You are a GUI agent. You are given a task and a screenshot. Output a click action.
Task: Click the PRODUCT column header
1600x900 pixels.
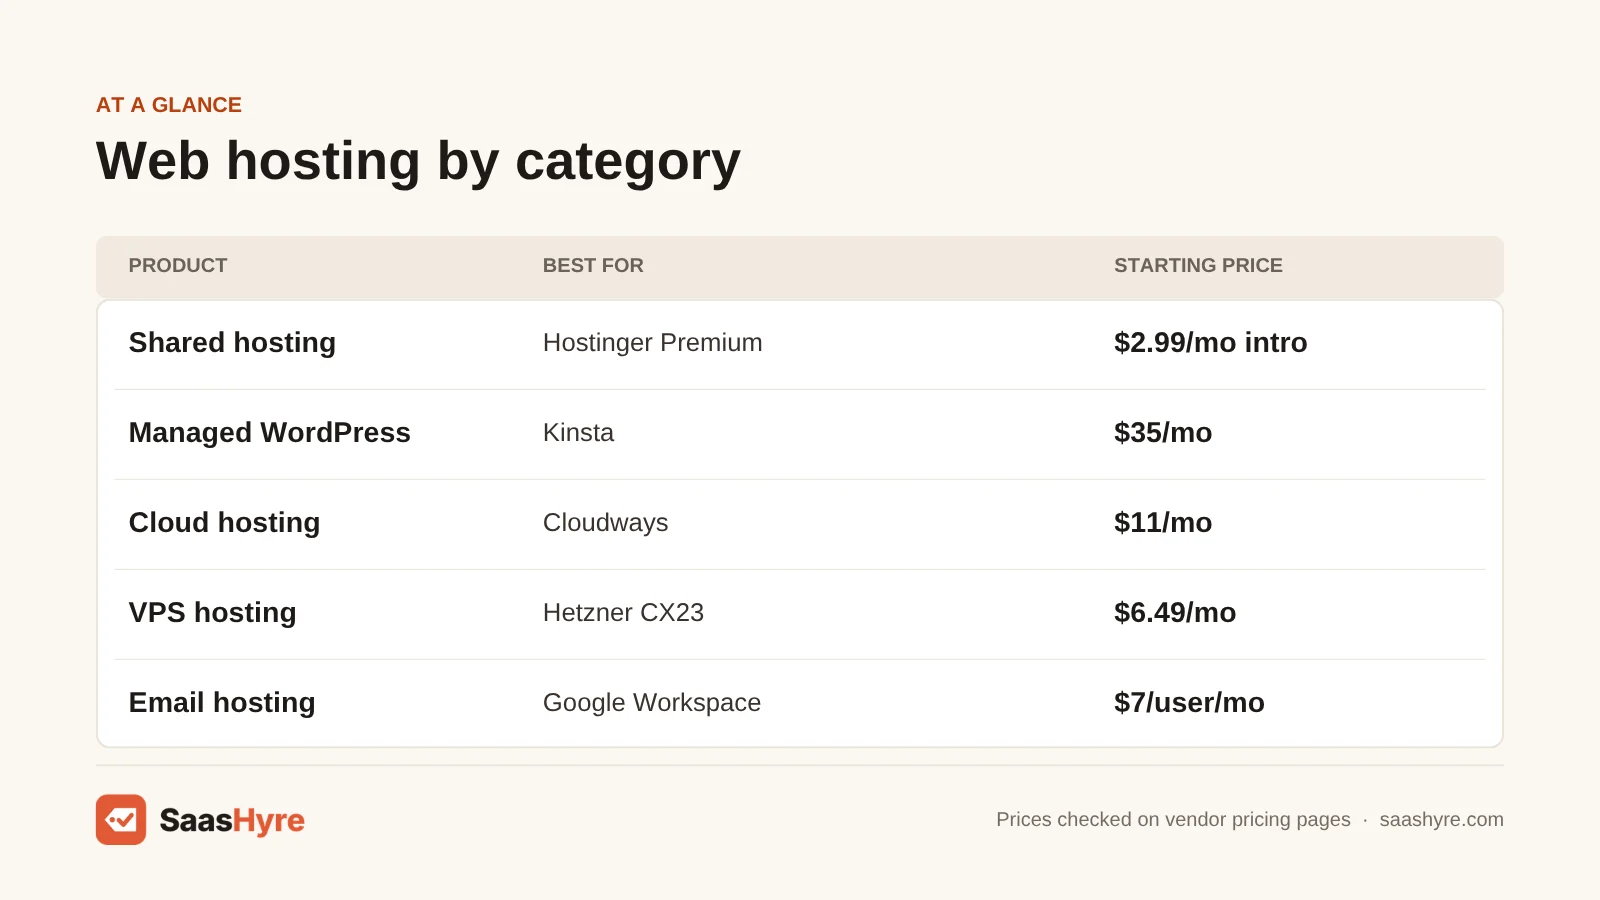point(178,265)
